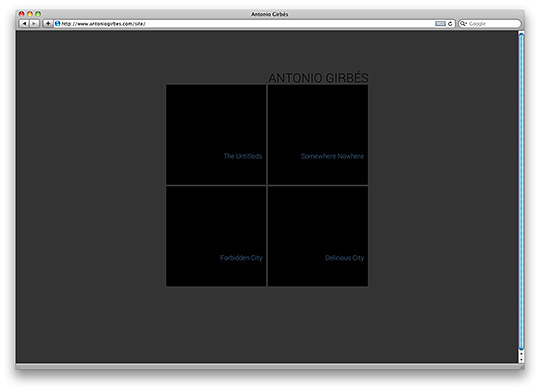The width and height of the screenshot is (540, 391).
Task: Go back with the Safari back arrow
Action: (24, 24)
